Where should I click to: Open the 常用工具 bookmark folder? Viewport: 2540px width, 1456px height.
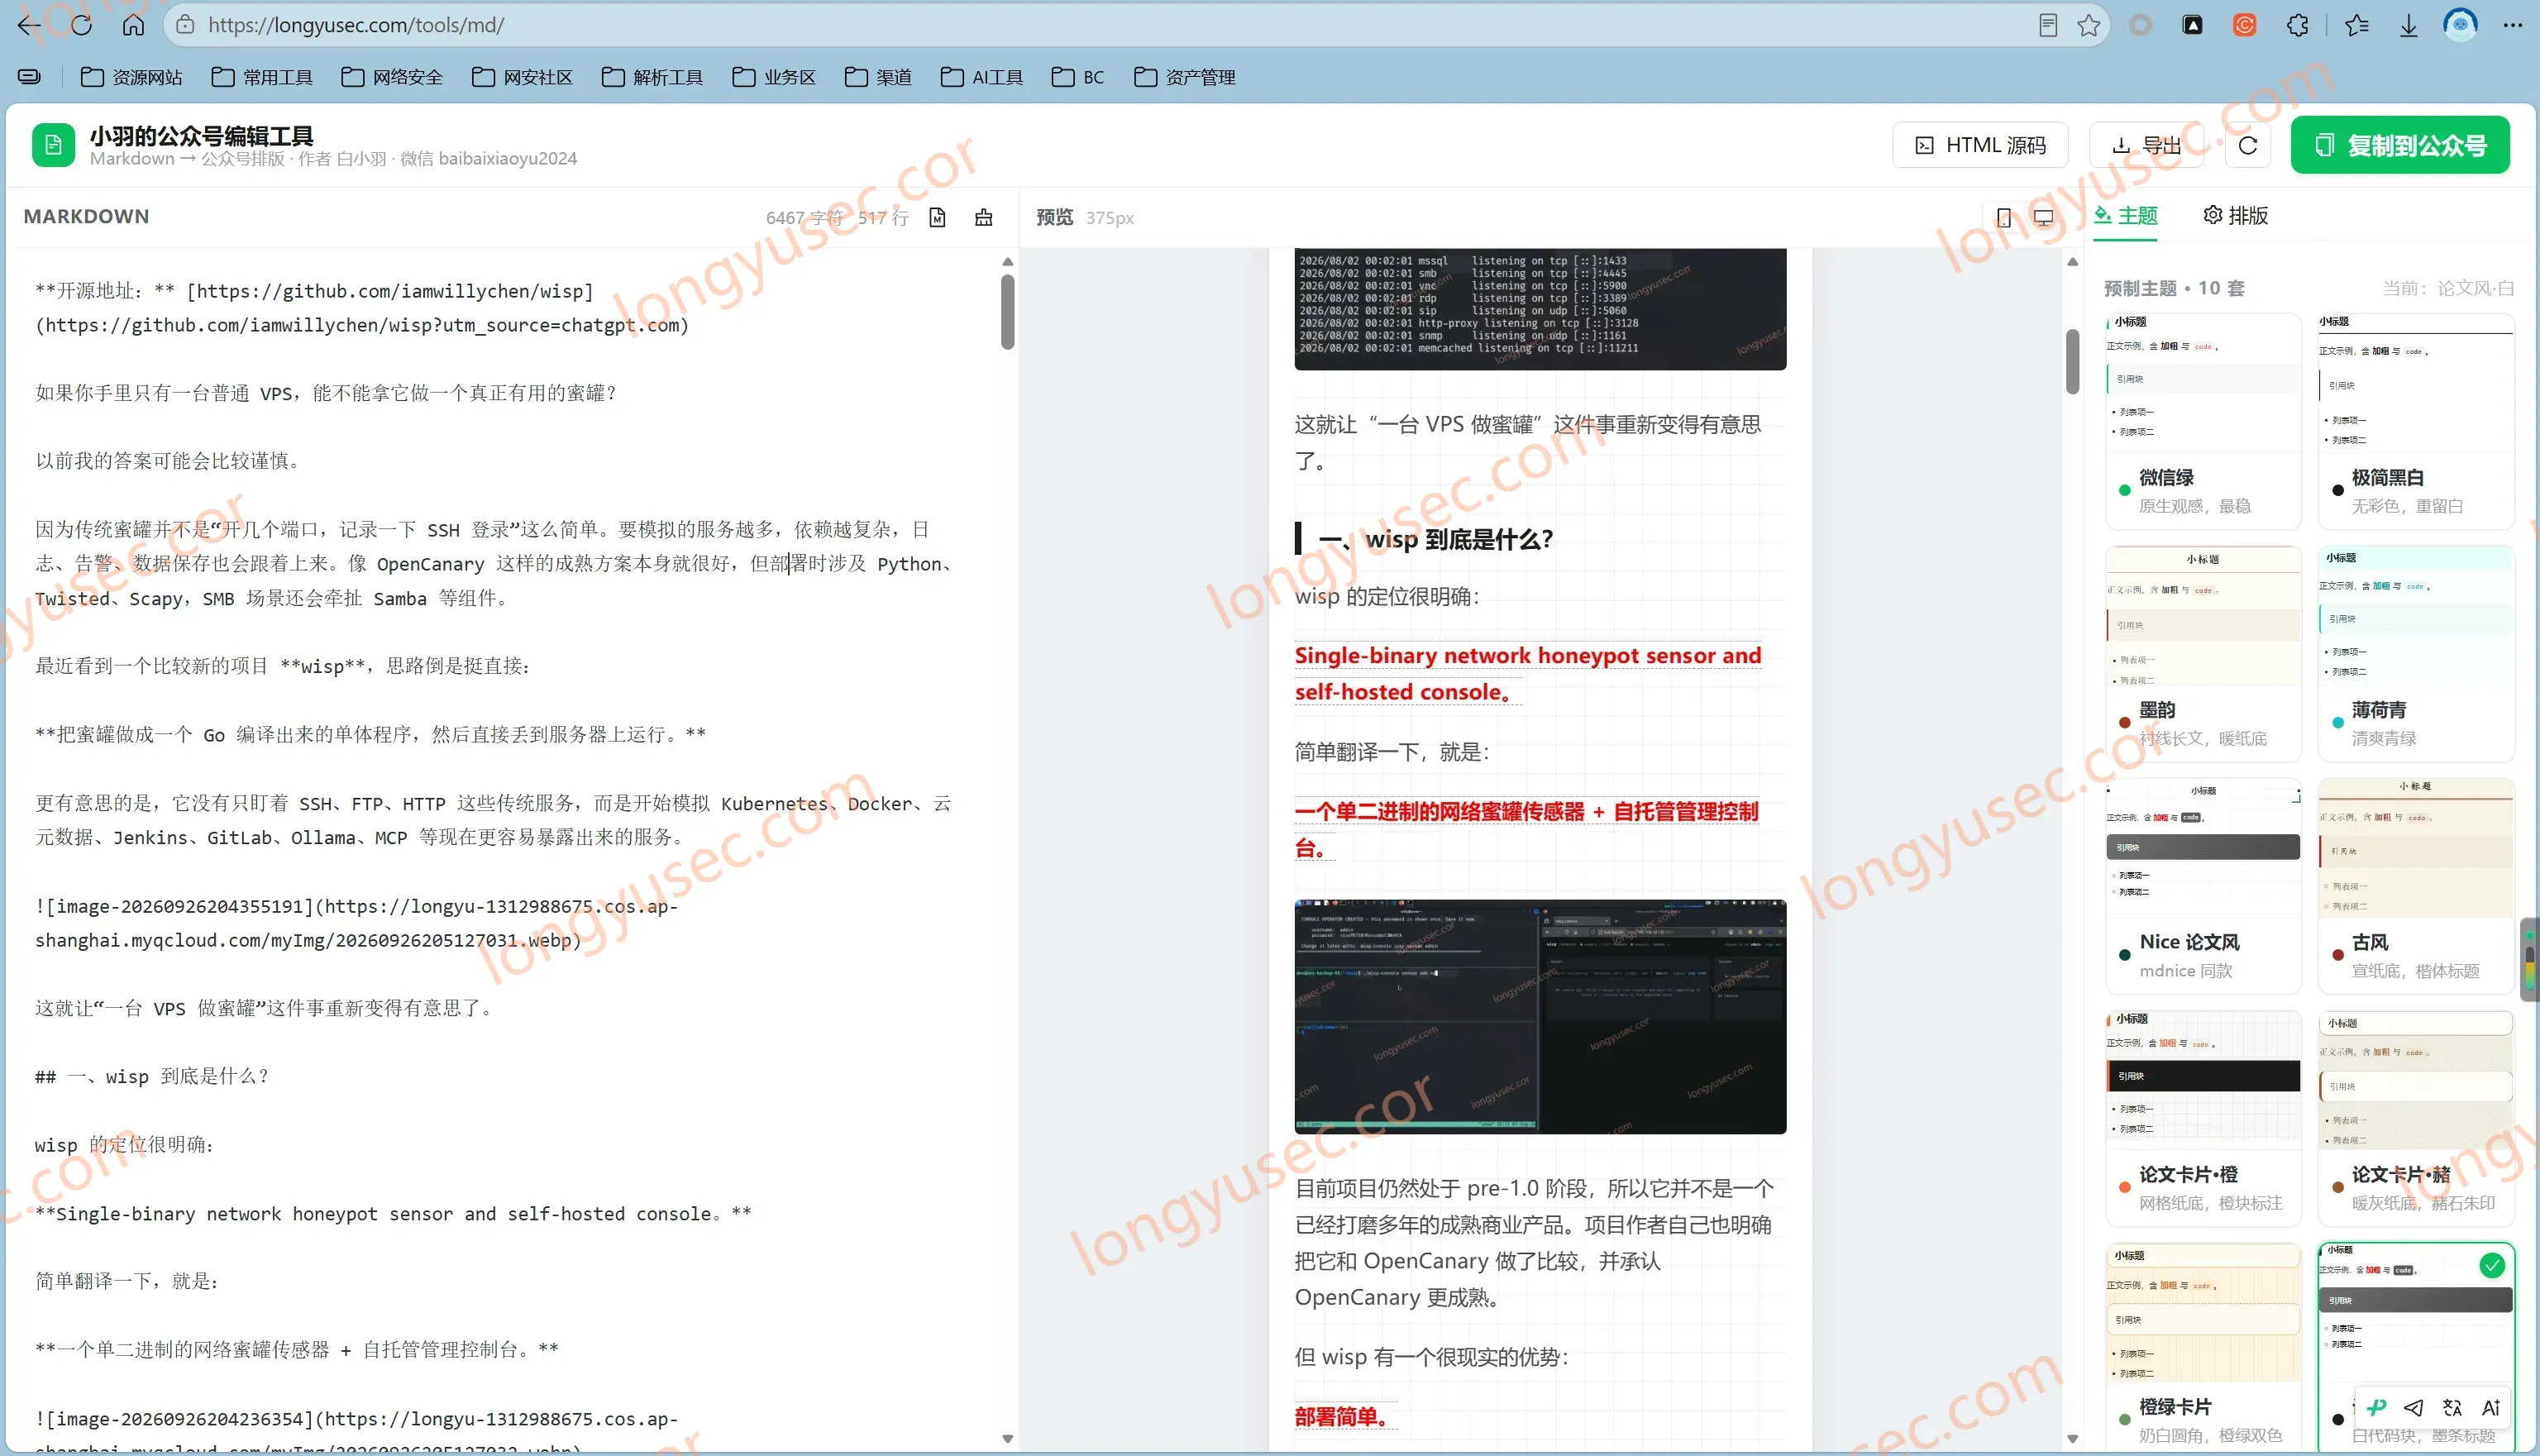[262, 77]
